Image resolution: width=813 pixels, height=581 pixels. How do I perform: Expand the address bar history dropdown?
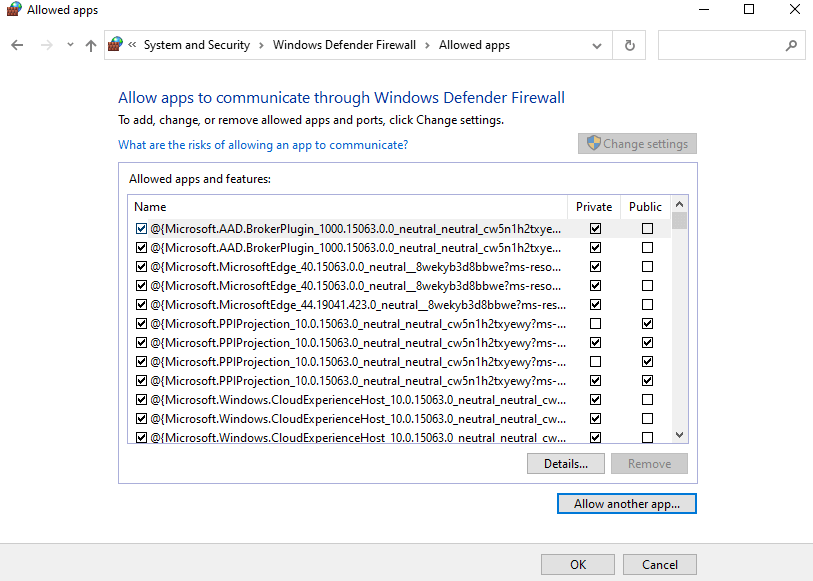(597, 45)
